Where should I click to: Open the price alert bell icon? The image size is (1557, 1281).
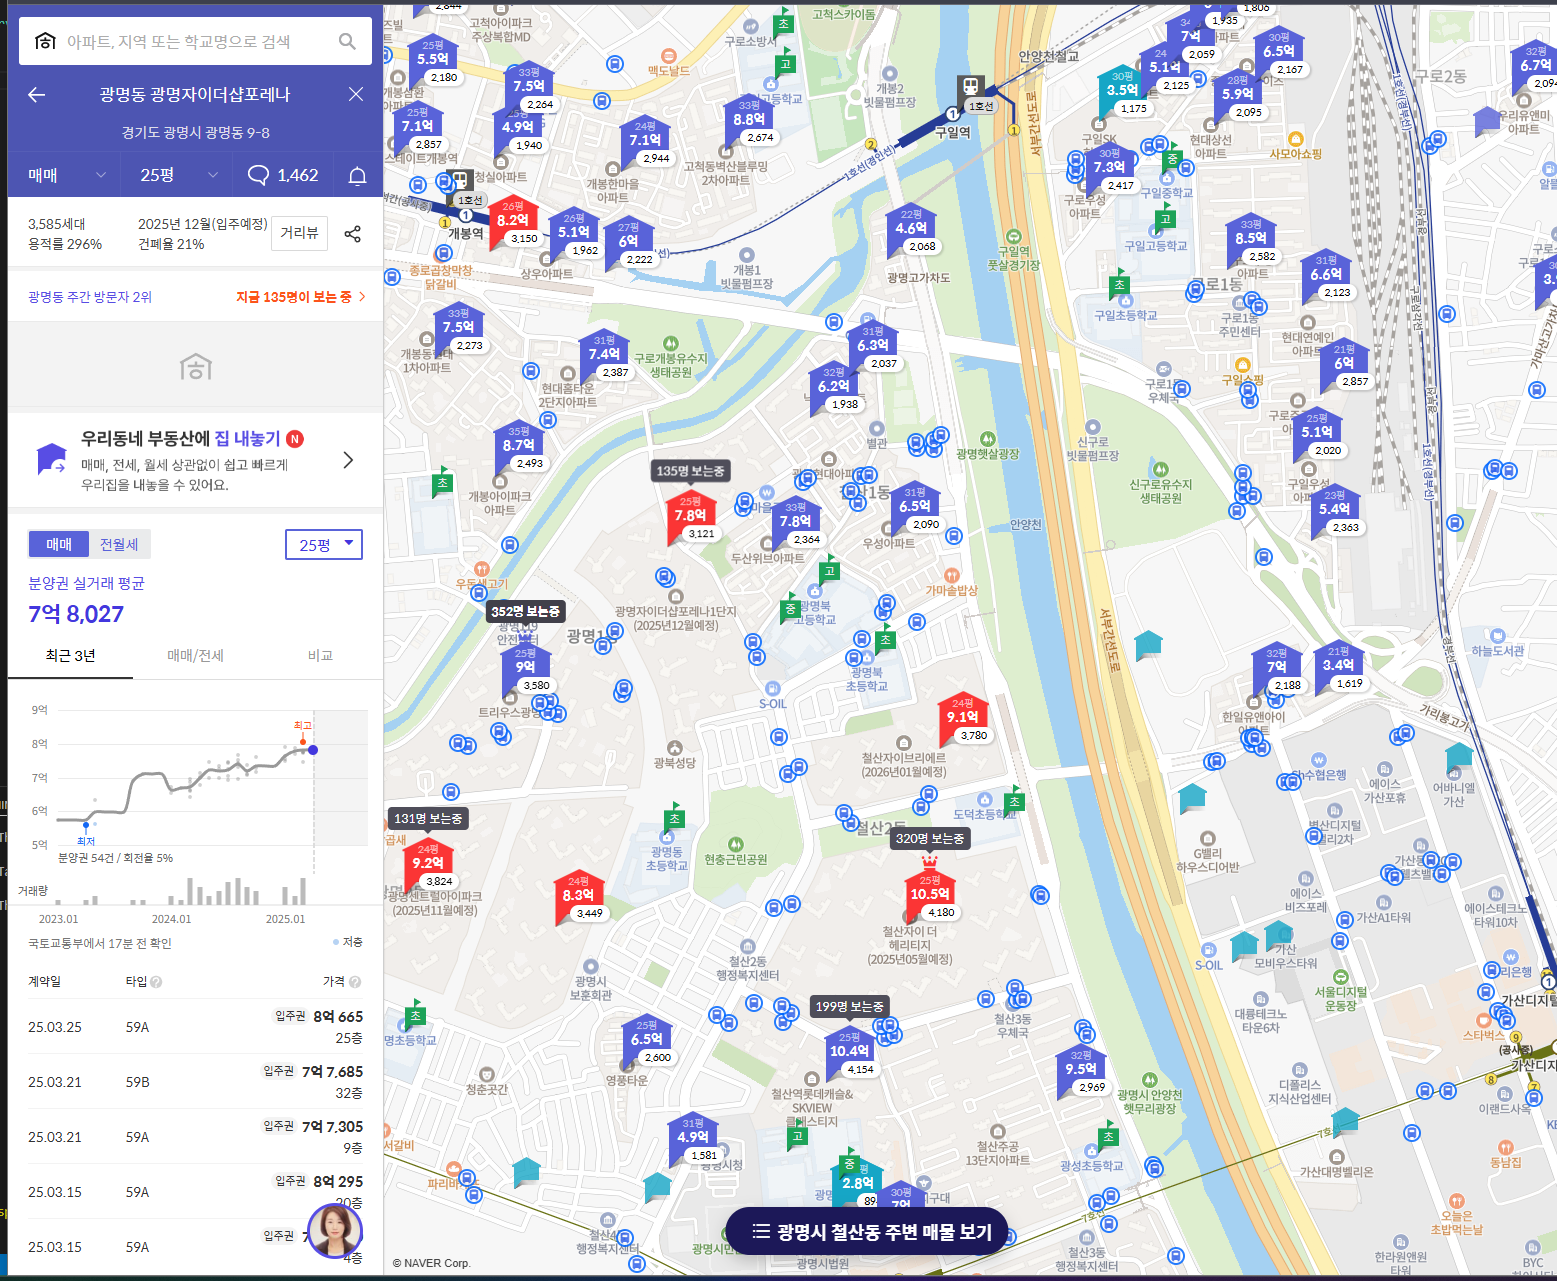coord(357,176)
